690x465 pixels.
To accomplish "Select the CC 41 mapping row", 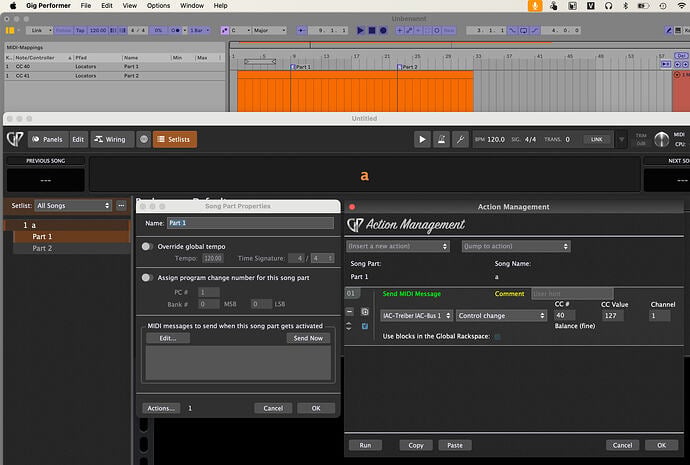I will pyautogui.click(x=114, y=76).
